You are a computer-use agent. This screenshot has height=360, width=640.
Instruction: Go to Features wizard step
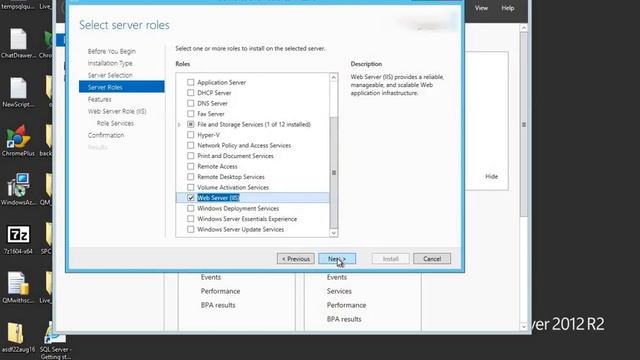tap(99, 99)
